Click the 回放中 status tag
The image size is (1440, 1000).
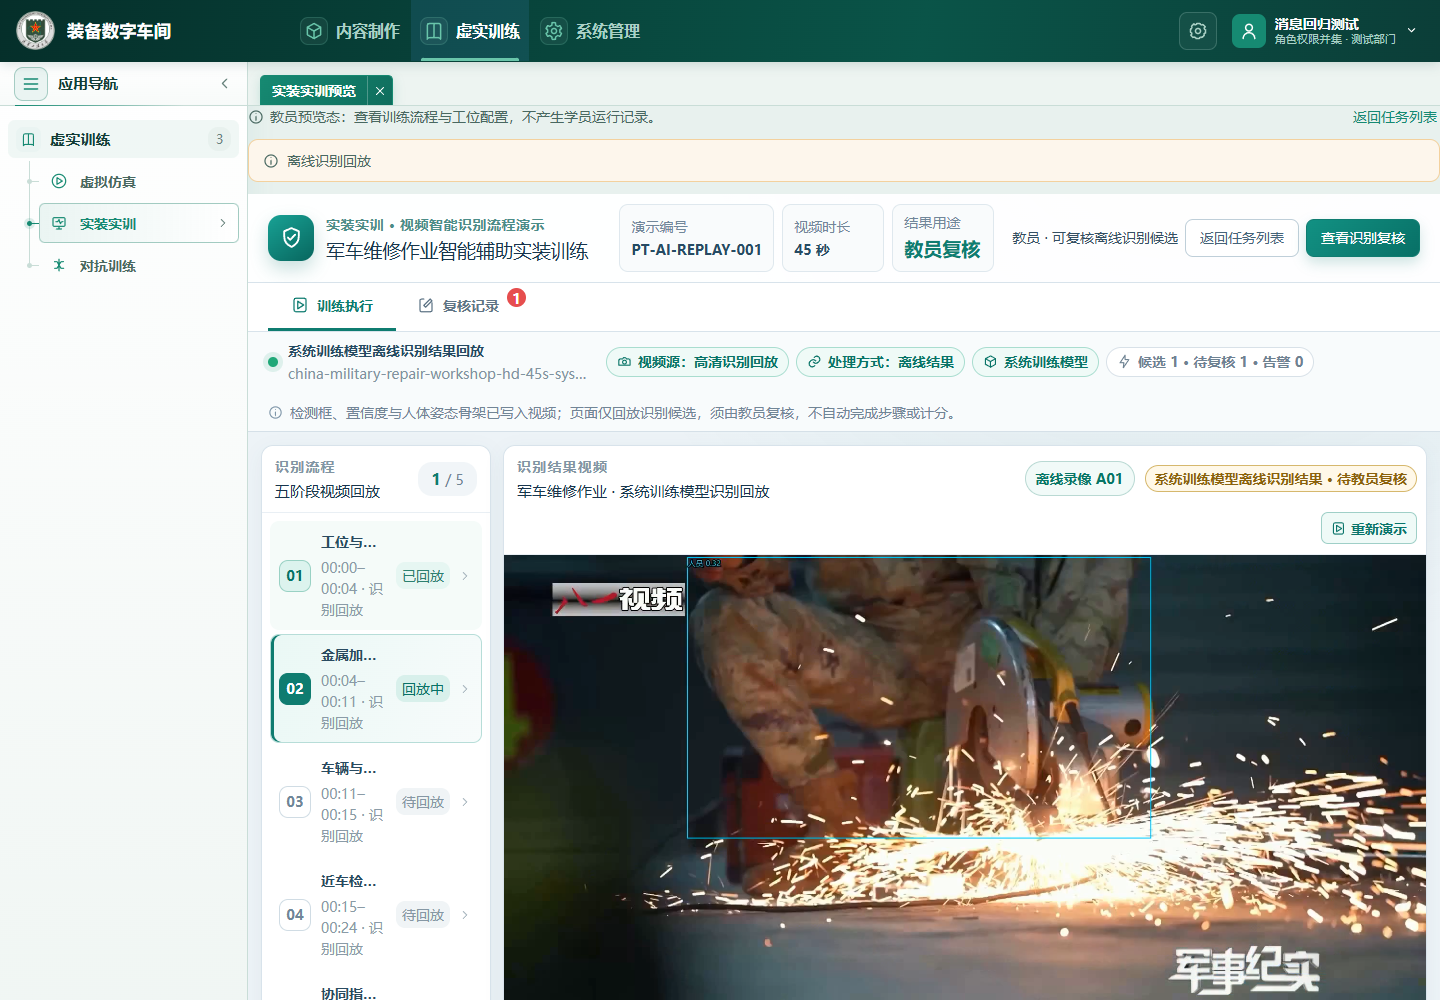tap(423, 689)
